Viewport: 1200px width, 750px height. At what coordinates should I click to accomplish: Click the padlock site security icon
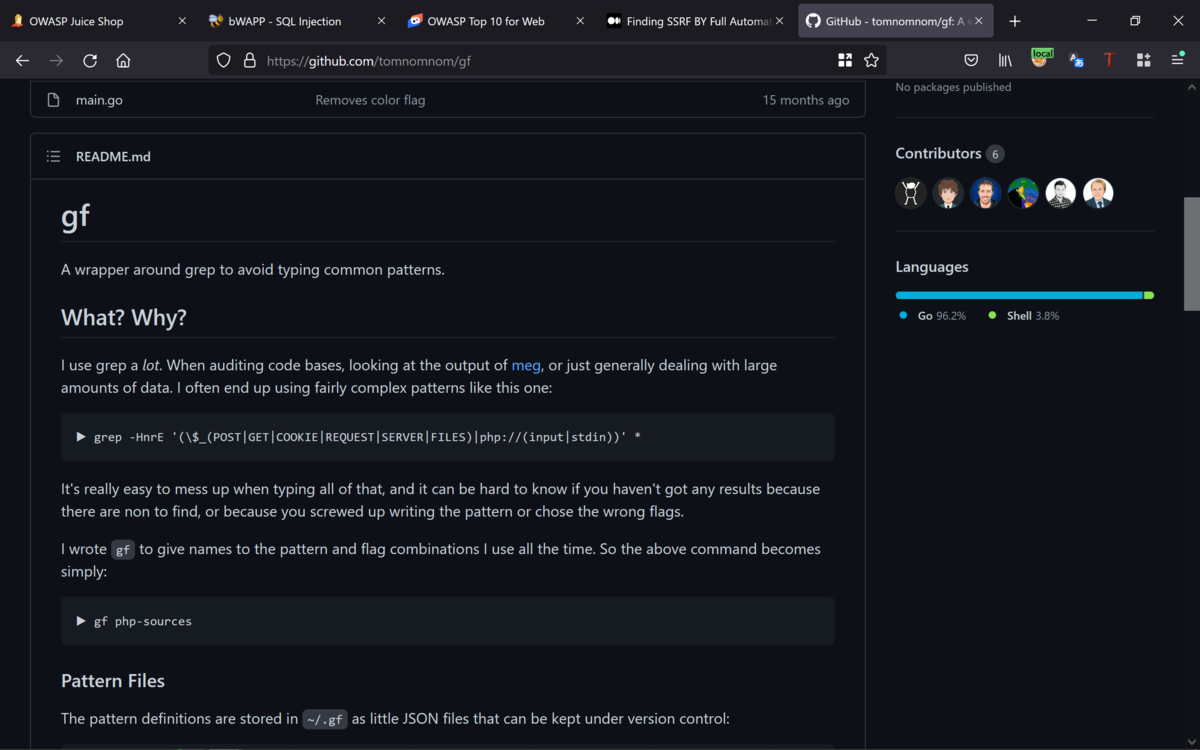click(x=250, y=61)
